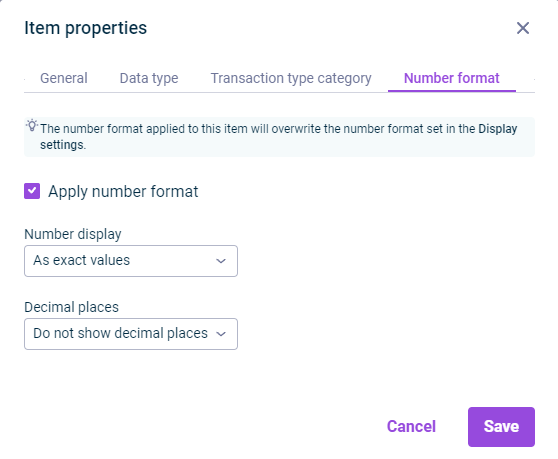Click the bold 'Display' word in the tip
The height and width of the screenshot is (459, 558).
pos(498,128)
